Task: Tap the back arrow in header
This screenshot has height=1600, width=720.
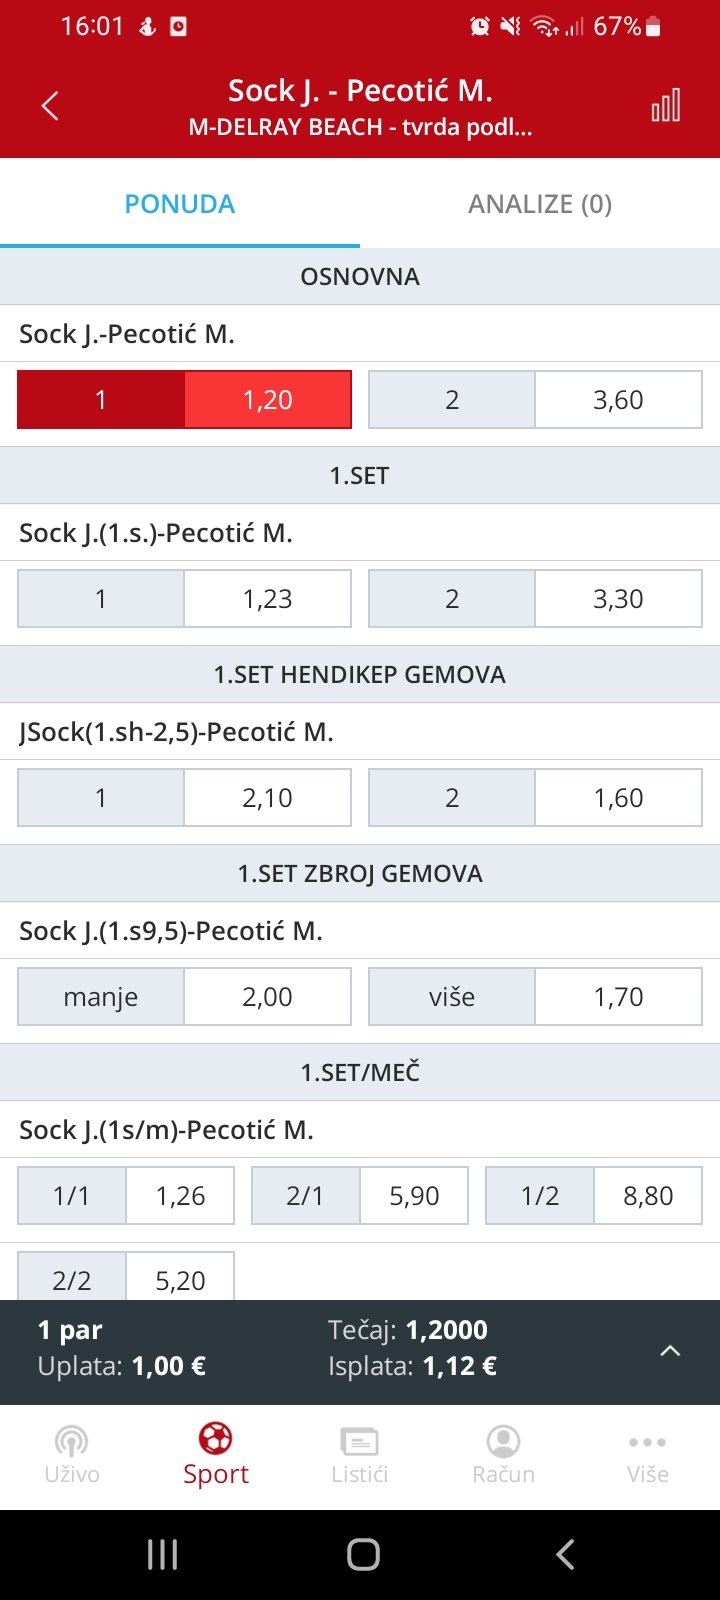Action: click(50, 106)
